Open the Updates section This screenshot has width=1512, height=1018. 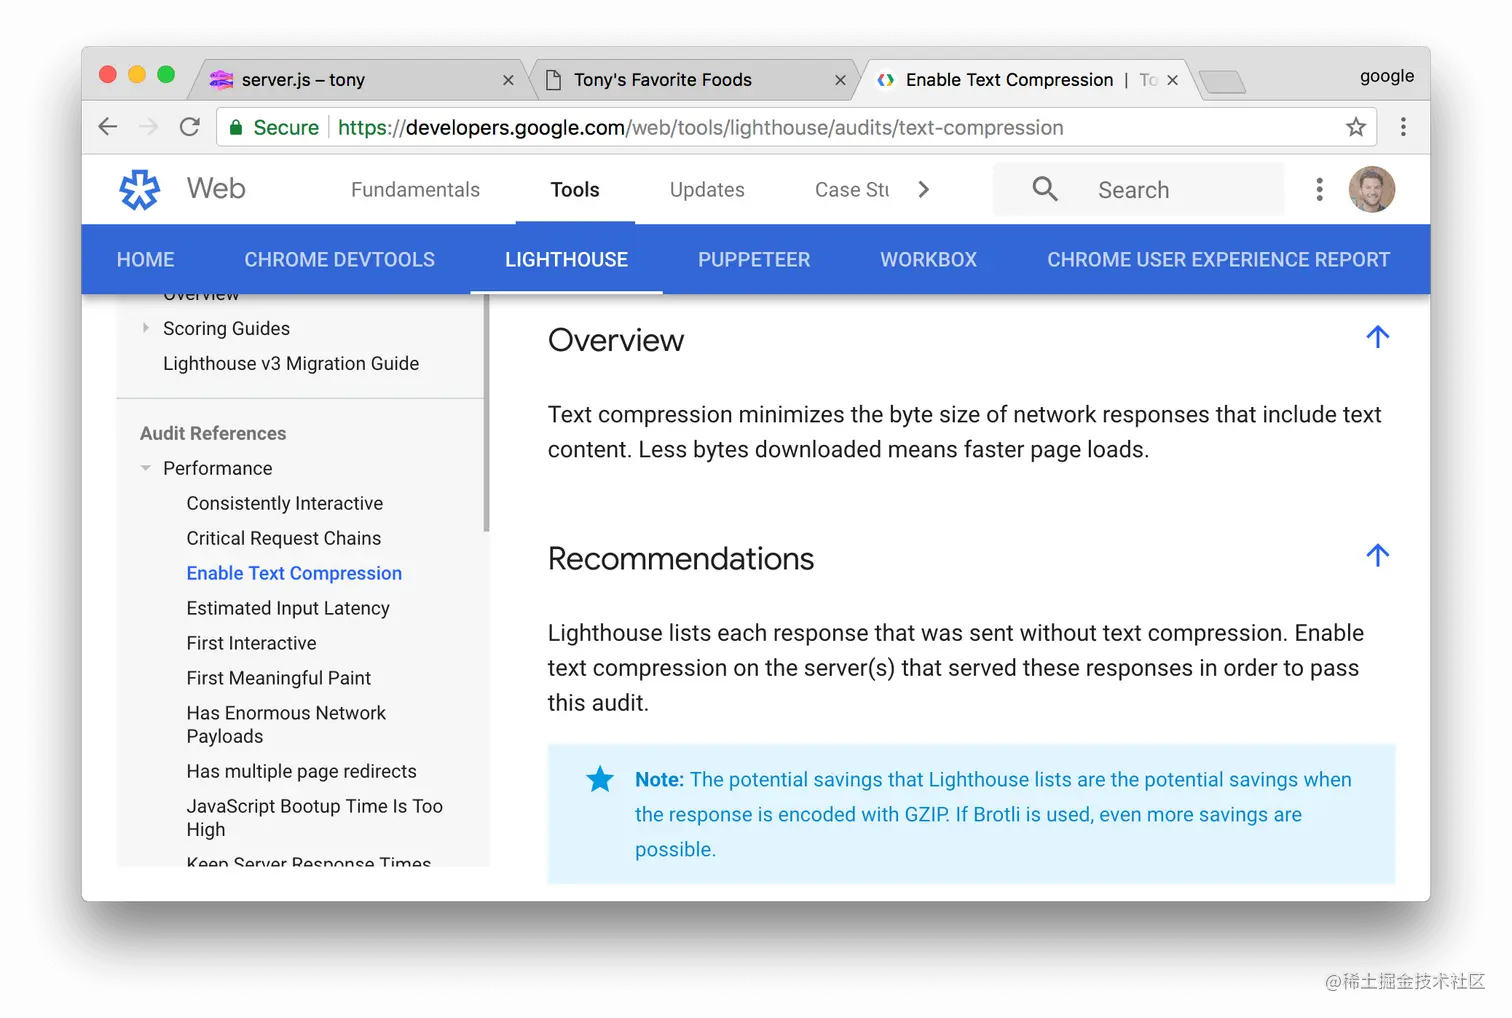(707, 190)
